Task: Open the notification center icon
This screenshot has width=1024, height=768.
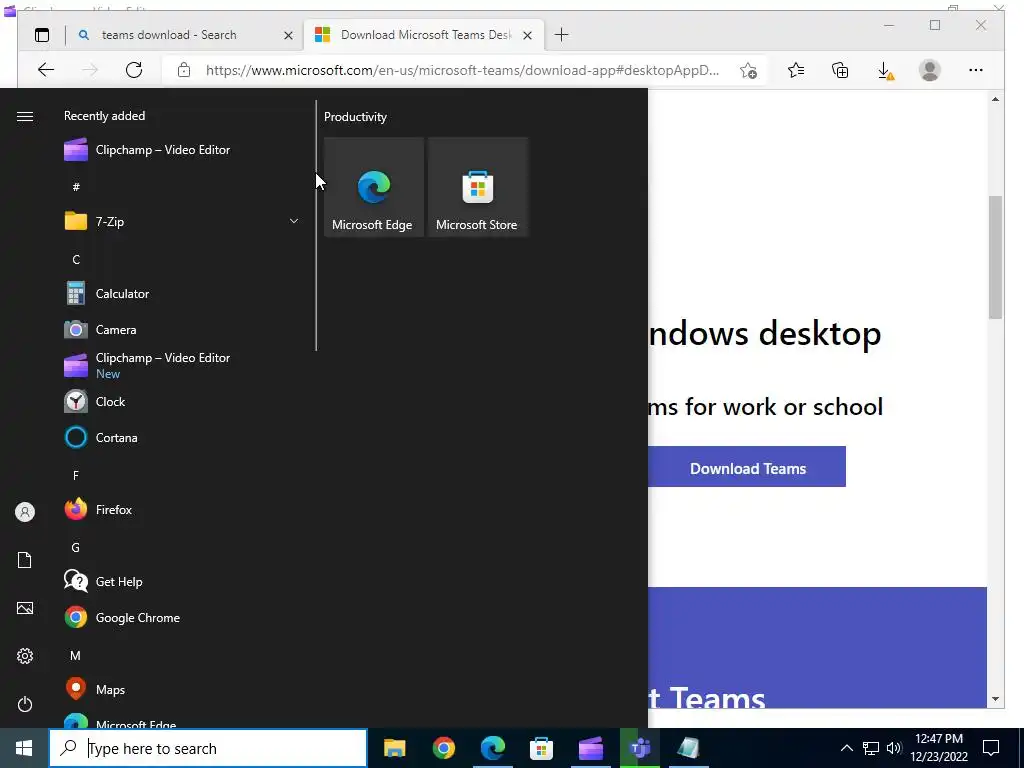Action: [x=991, y=748]
